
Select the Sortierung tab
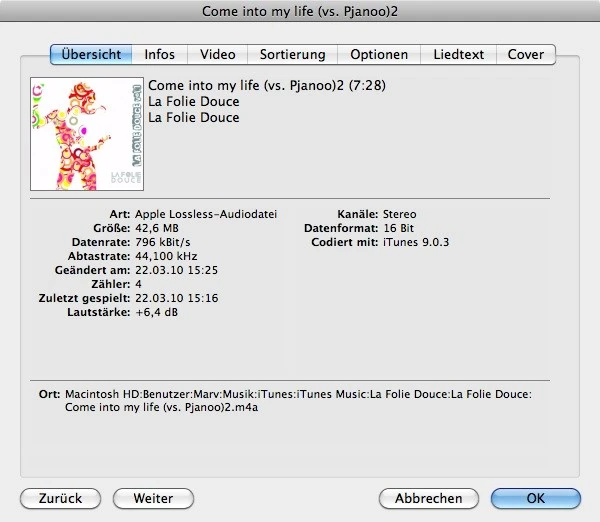coord(292,54)
